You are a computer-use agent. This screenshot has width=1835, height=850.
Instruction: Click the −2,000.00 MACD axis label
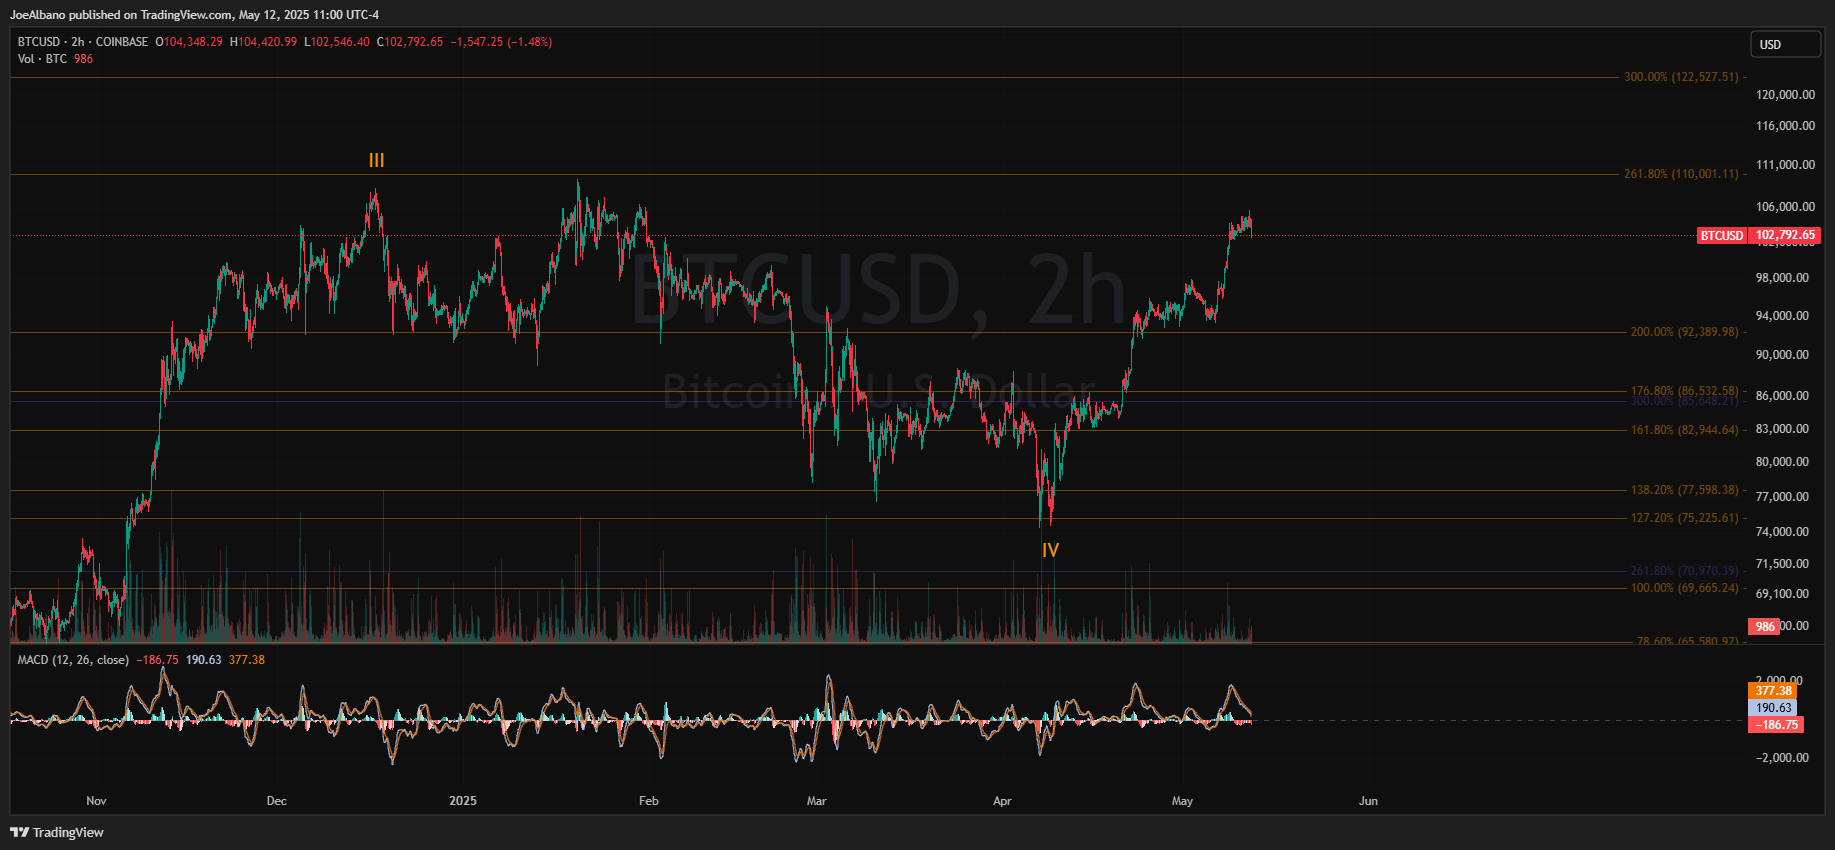1782,758
